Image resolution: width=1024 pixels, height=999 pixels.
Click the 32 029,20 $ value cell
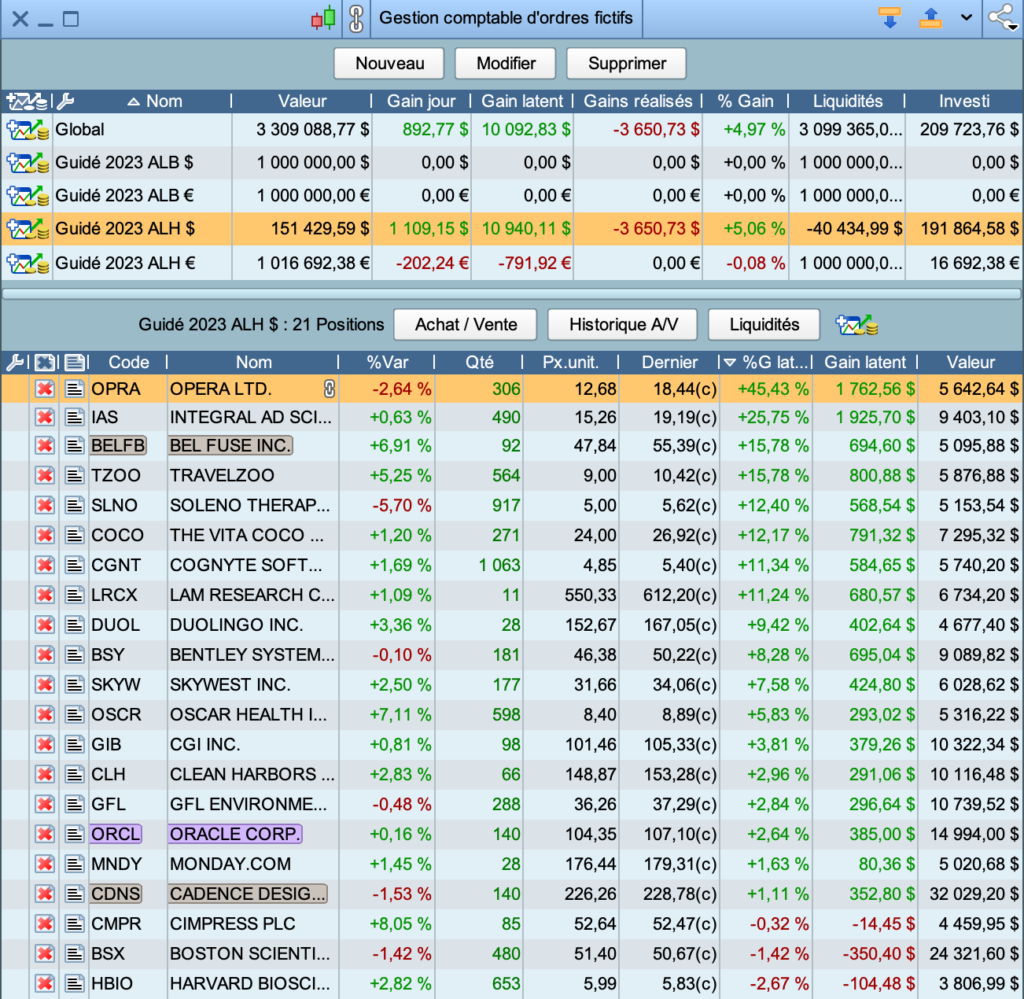tap(970, 894)
